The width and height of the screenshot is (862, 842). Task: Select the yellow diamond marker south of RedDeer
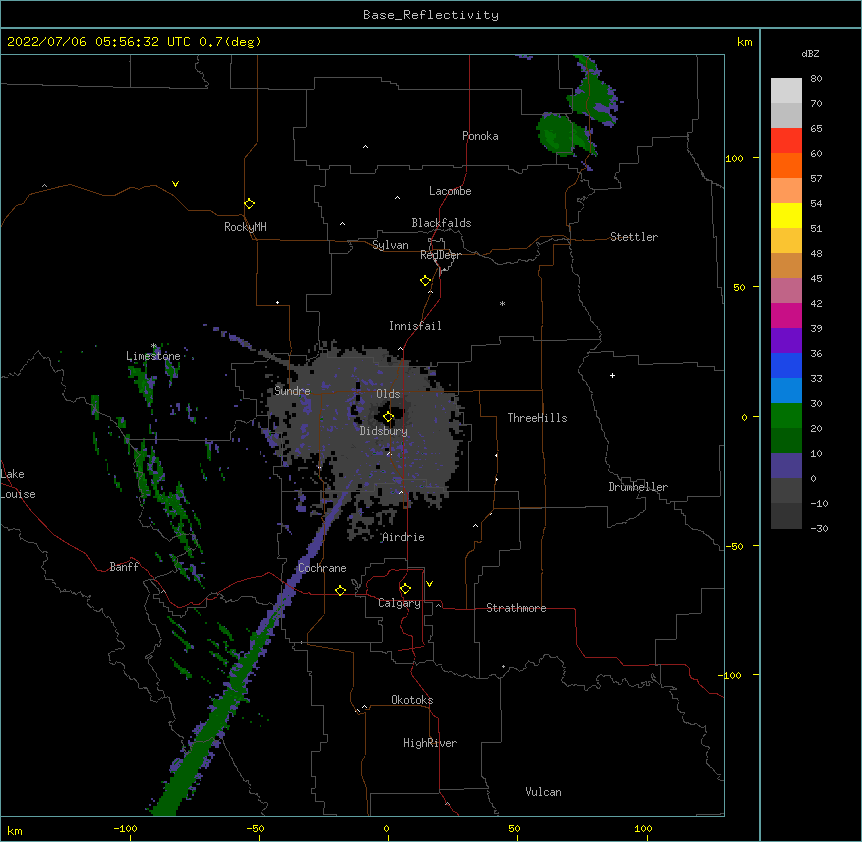click(x=426, y=281)
